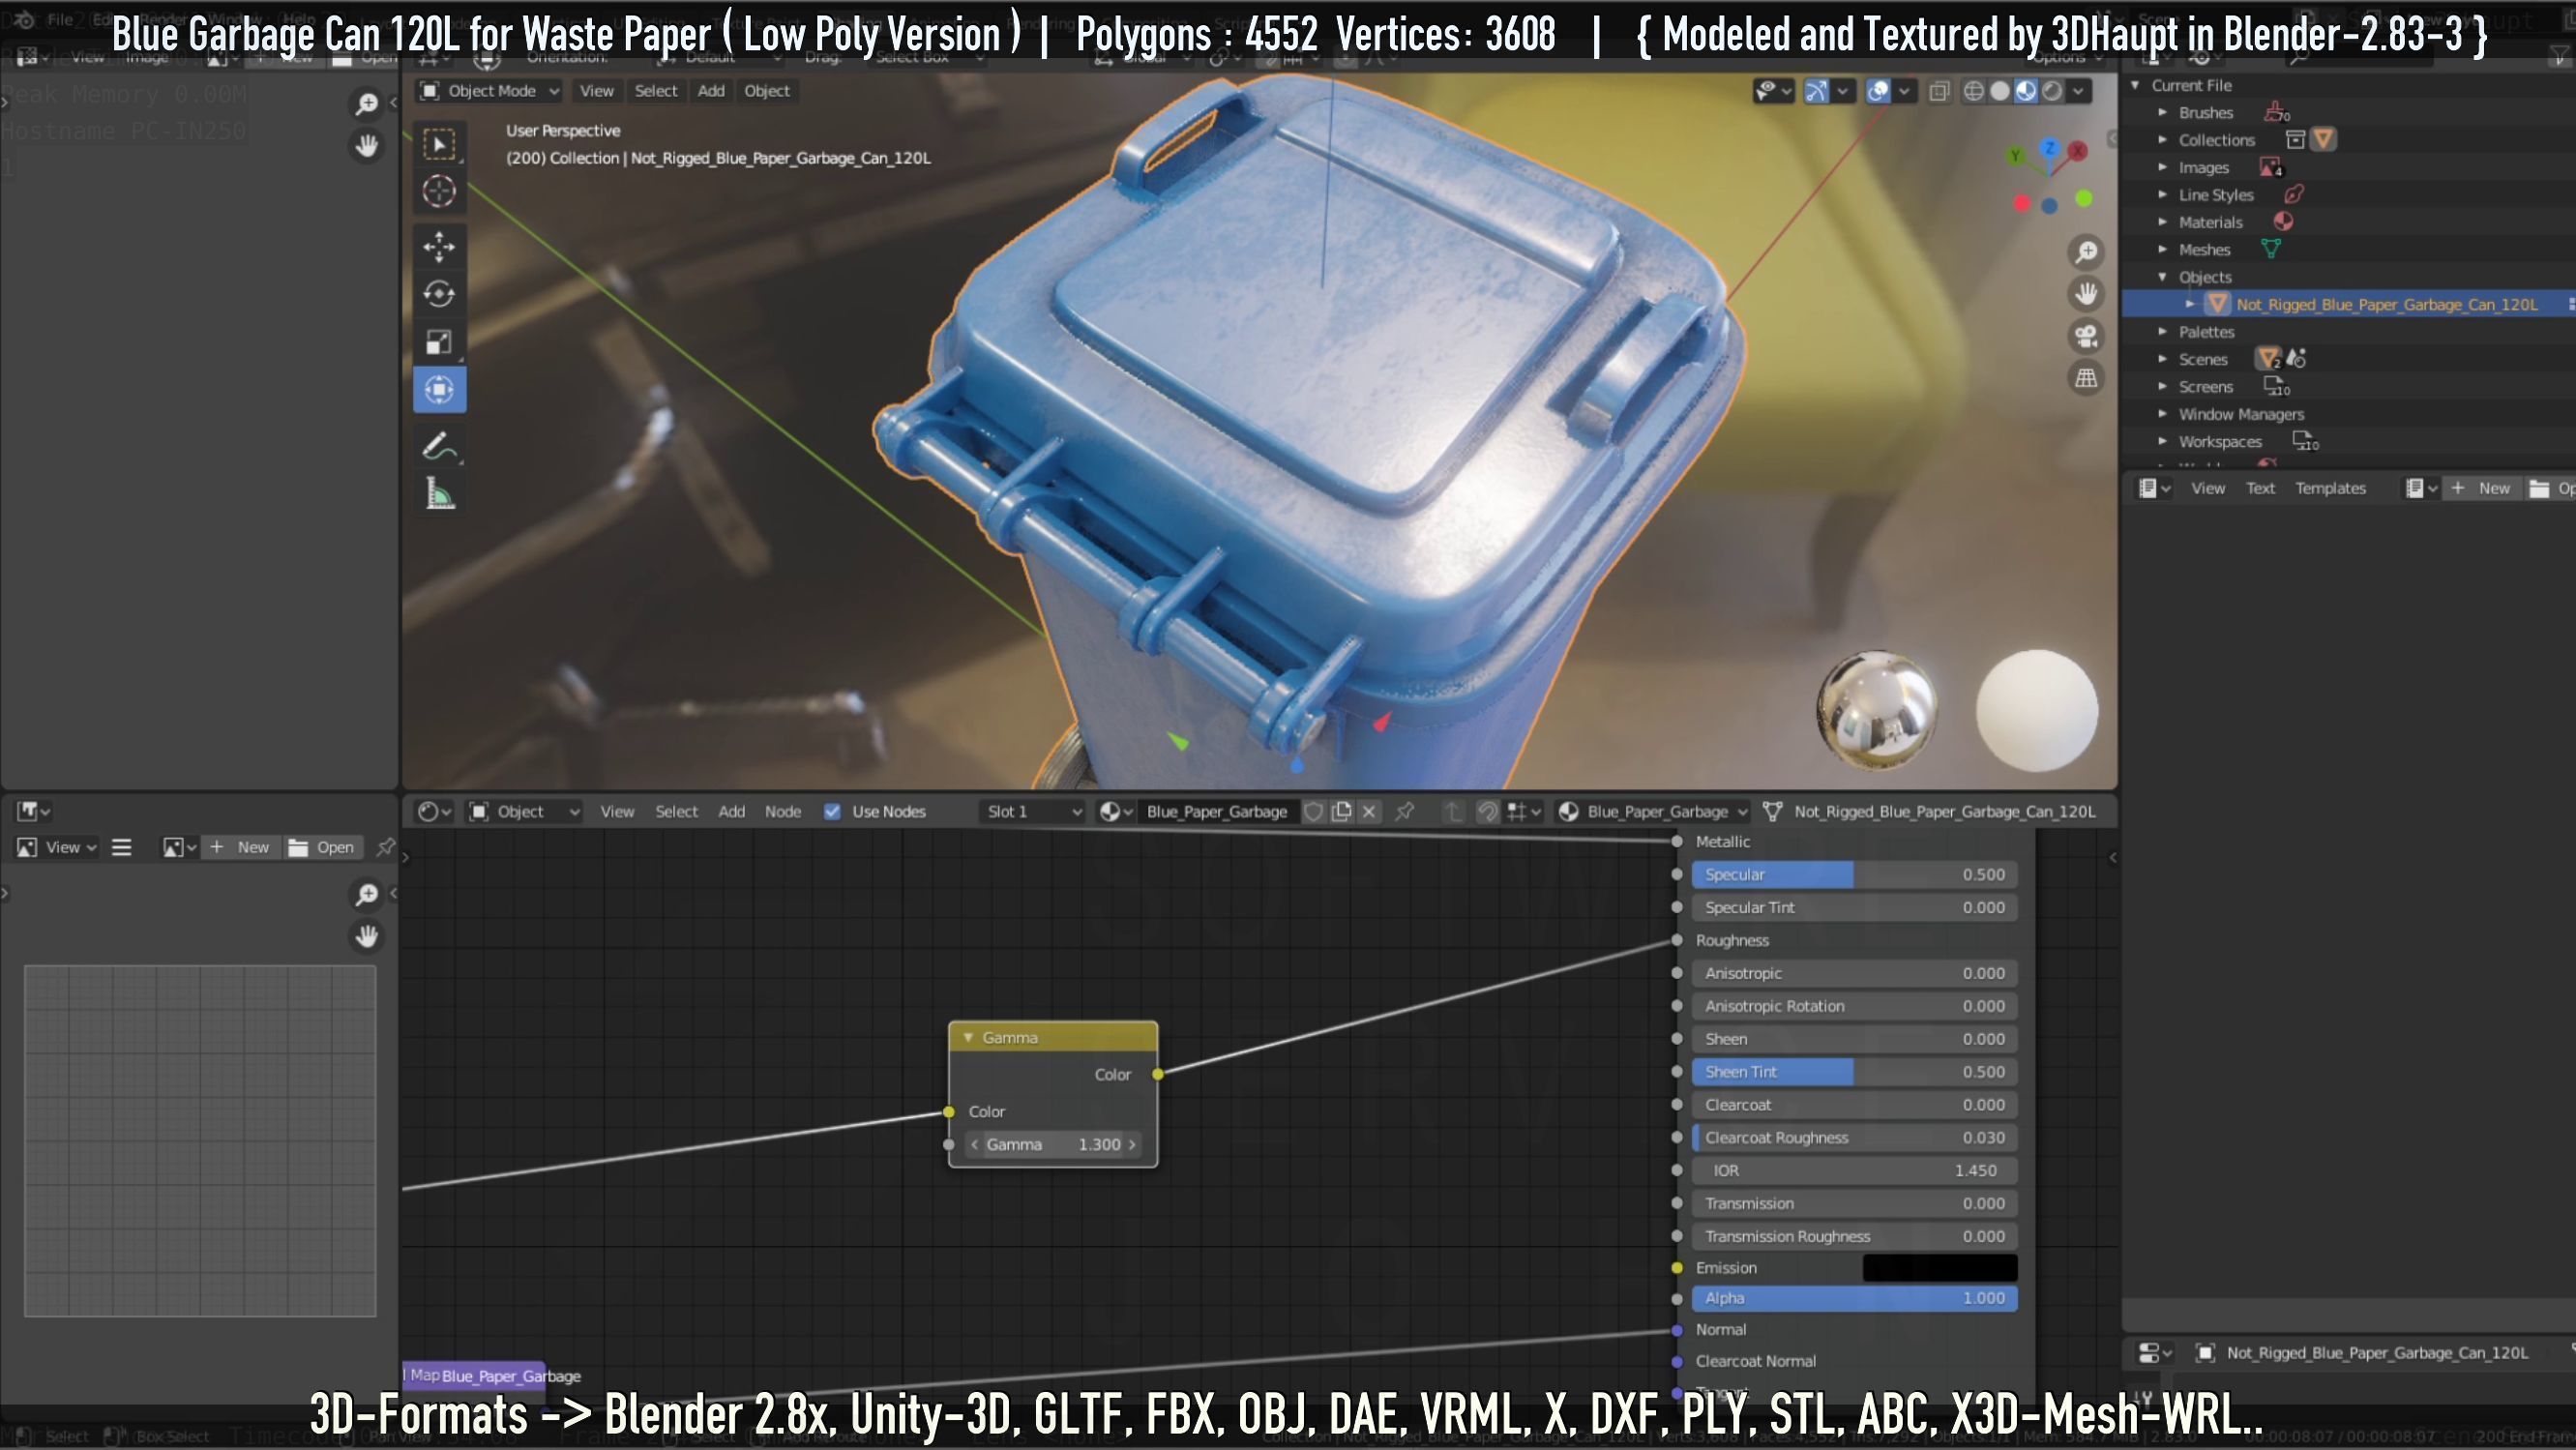Image resolution: width=2576 pixels, height=1450 pixels.
Task: Adjust the Sheen Tint slider
Action: click(x=1855, y=1072)
